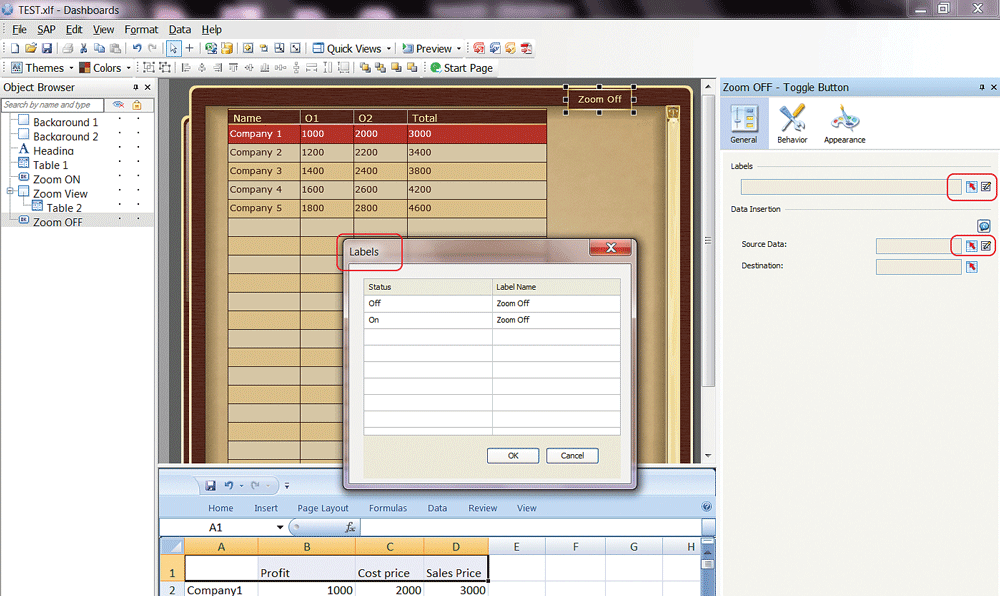
Task: Click the cell selector icon beside Labels field
Action: [970, 187]
